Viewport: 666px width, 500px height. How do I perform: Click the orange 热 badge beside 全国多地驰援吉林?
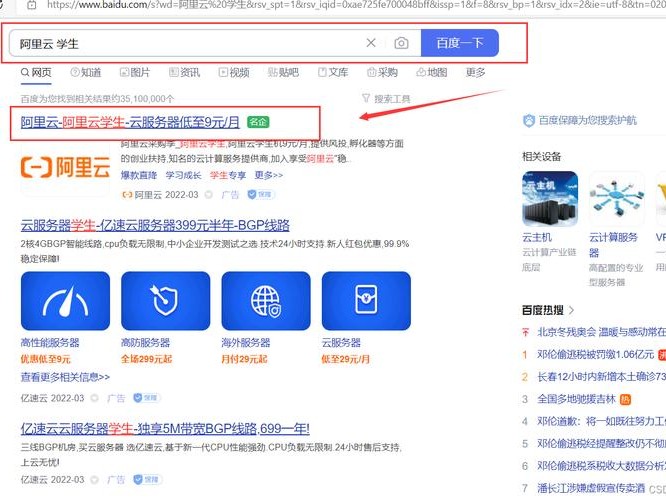(x=625, y=399)
